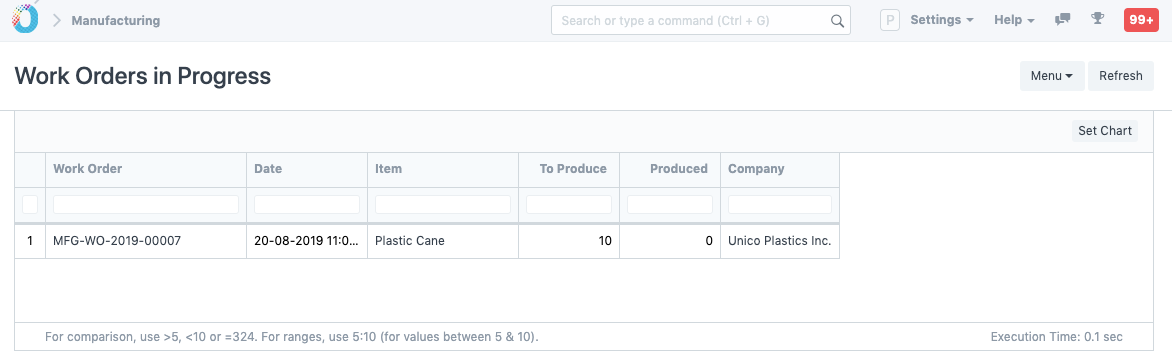The width and height of the screenshot is (1172, 361).
Task: Open the Menu dropdown button
Action: pos(1052,75)
